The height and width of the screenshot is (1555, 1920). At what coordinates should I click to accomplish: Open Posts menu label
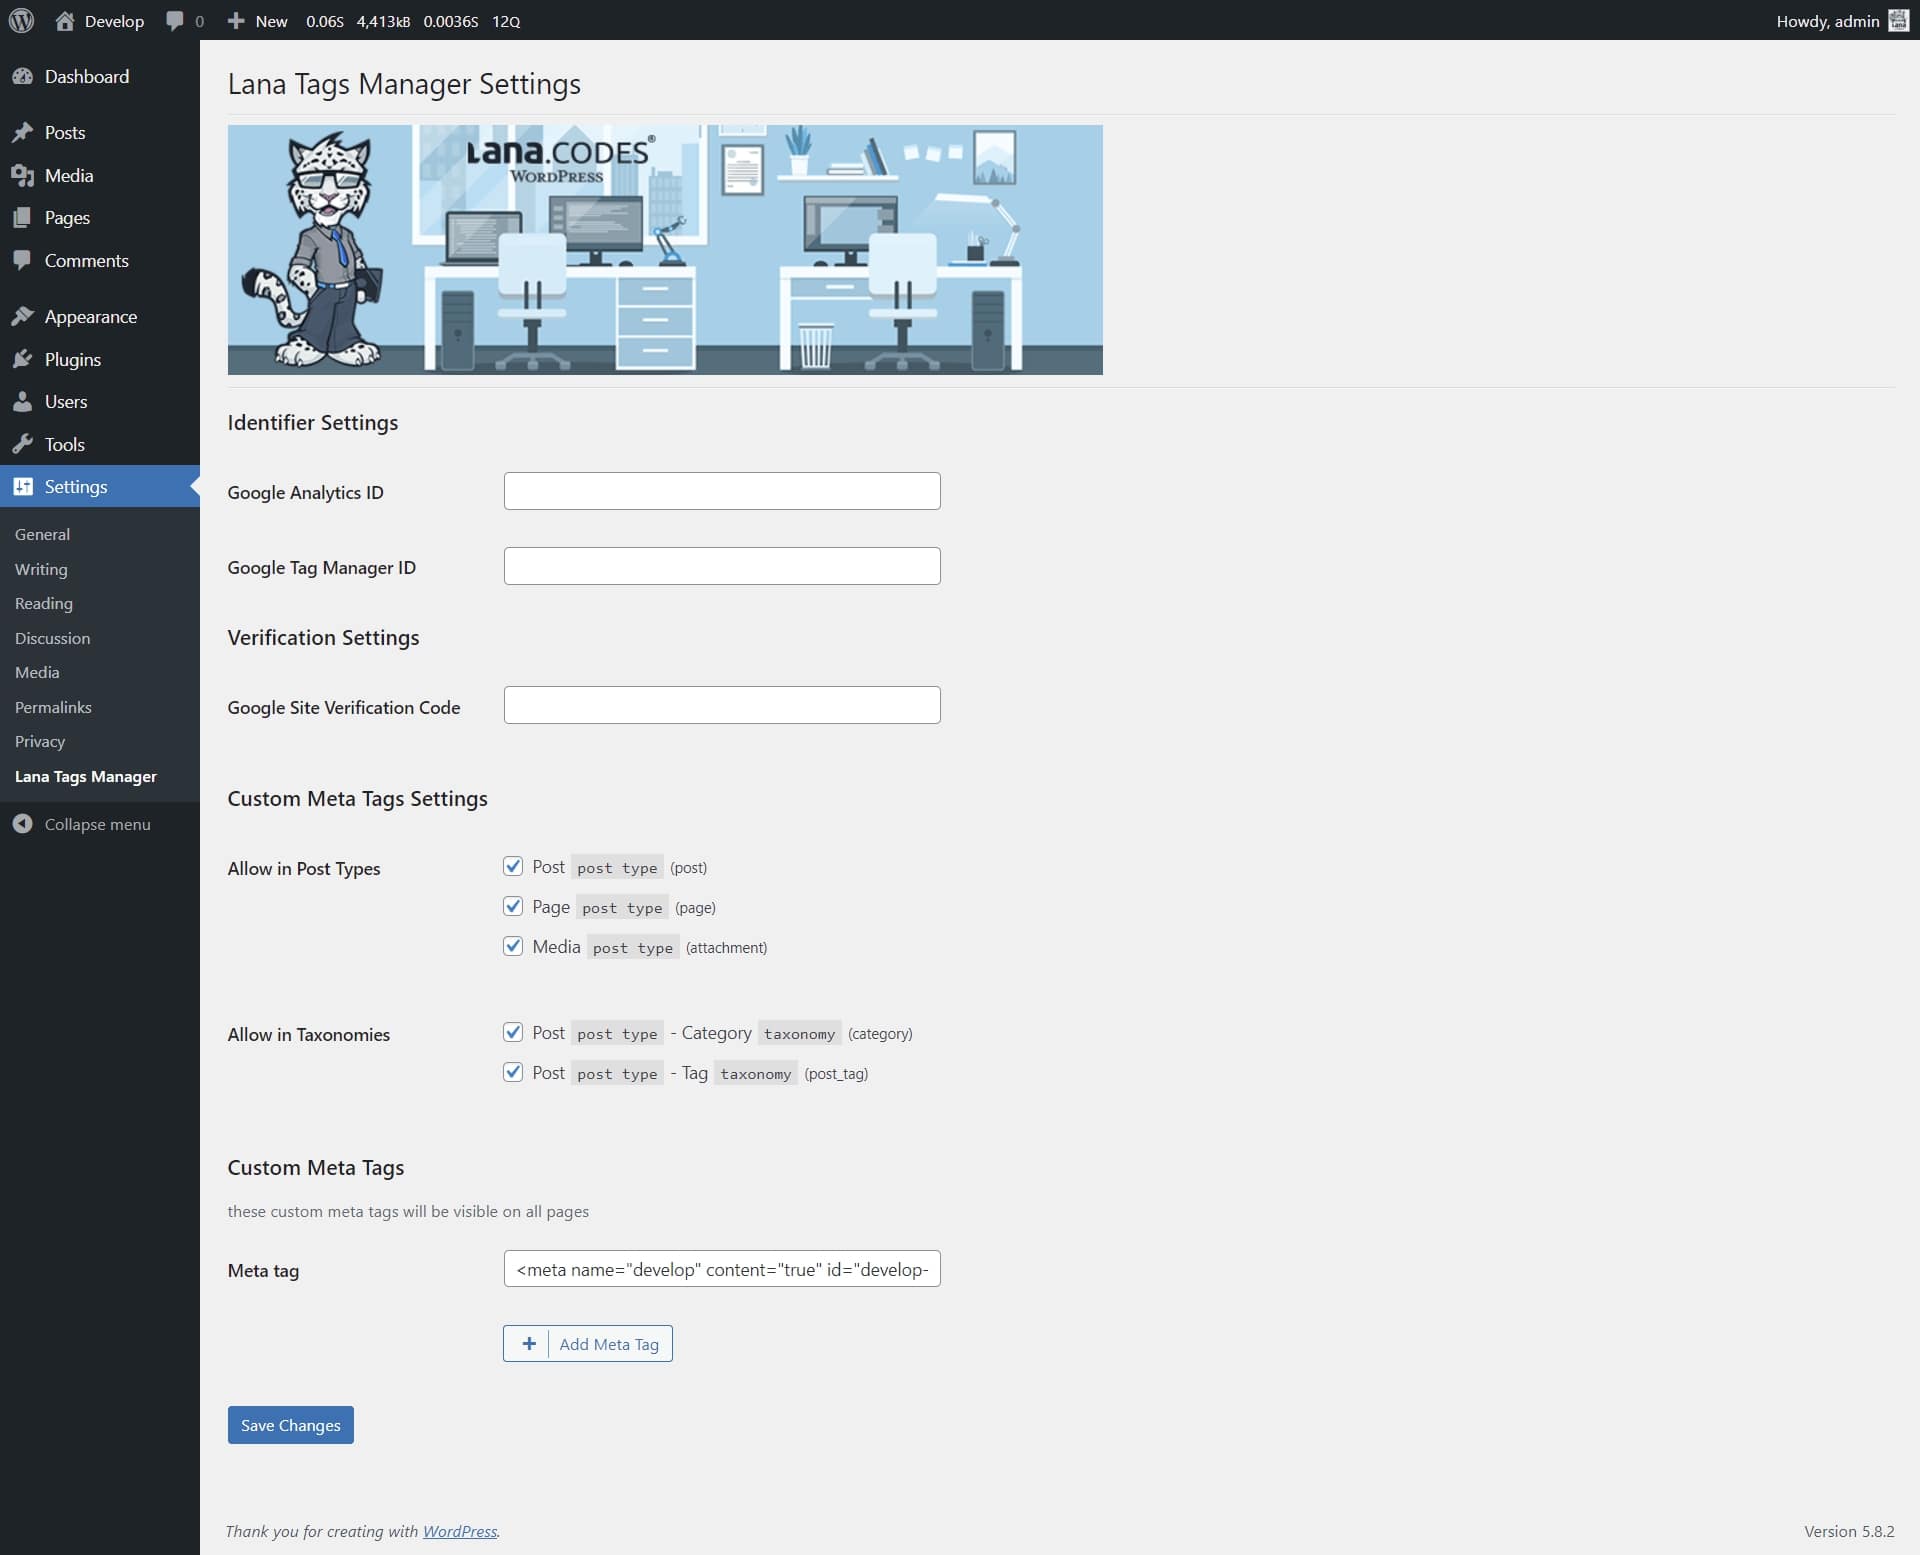[x=65, y=132]
